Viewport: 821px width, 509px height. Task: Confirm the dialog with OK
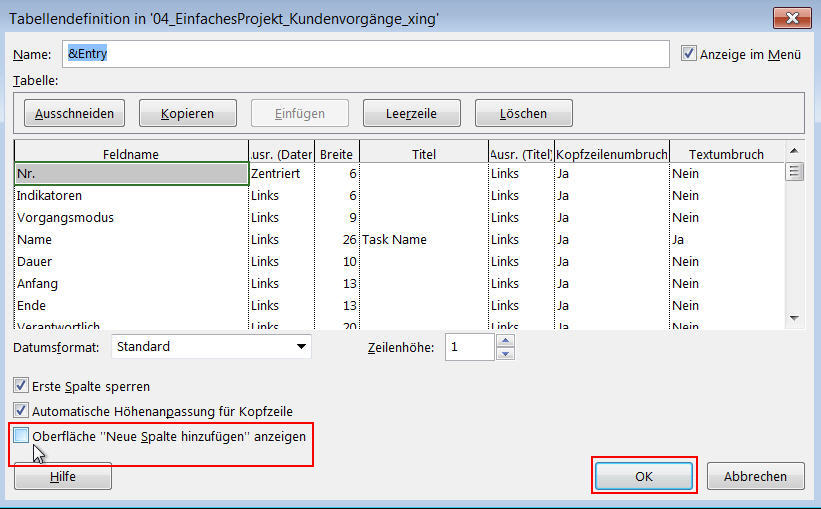tap(644, 477)
